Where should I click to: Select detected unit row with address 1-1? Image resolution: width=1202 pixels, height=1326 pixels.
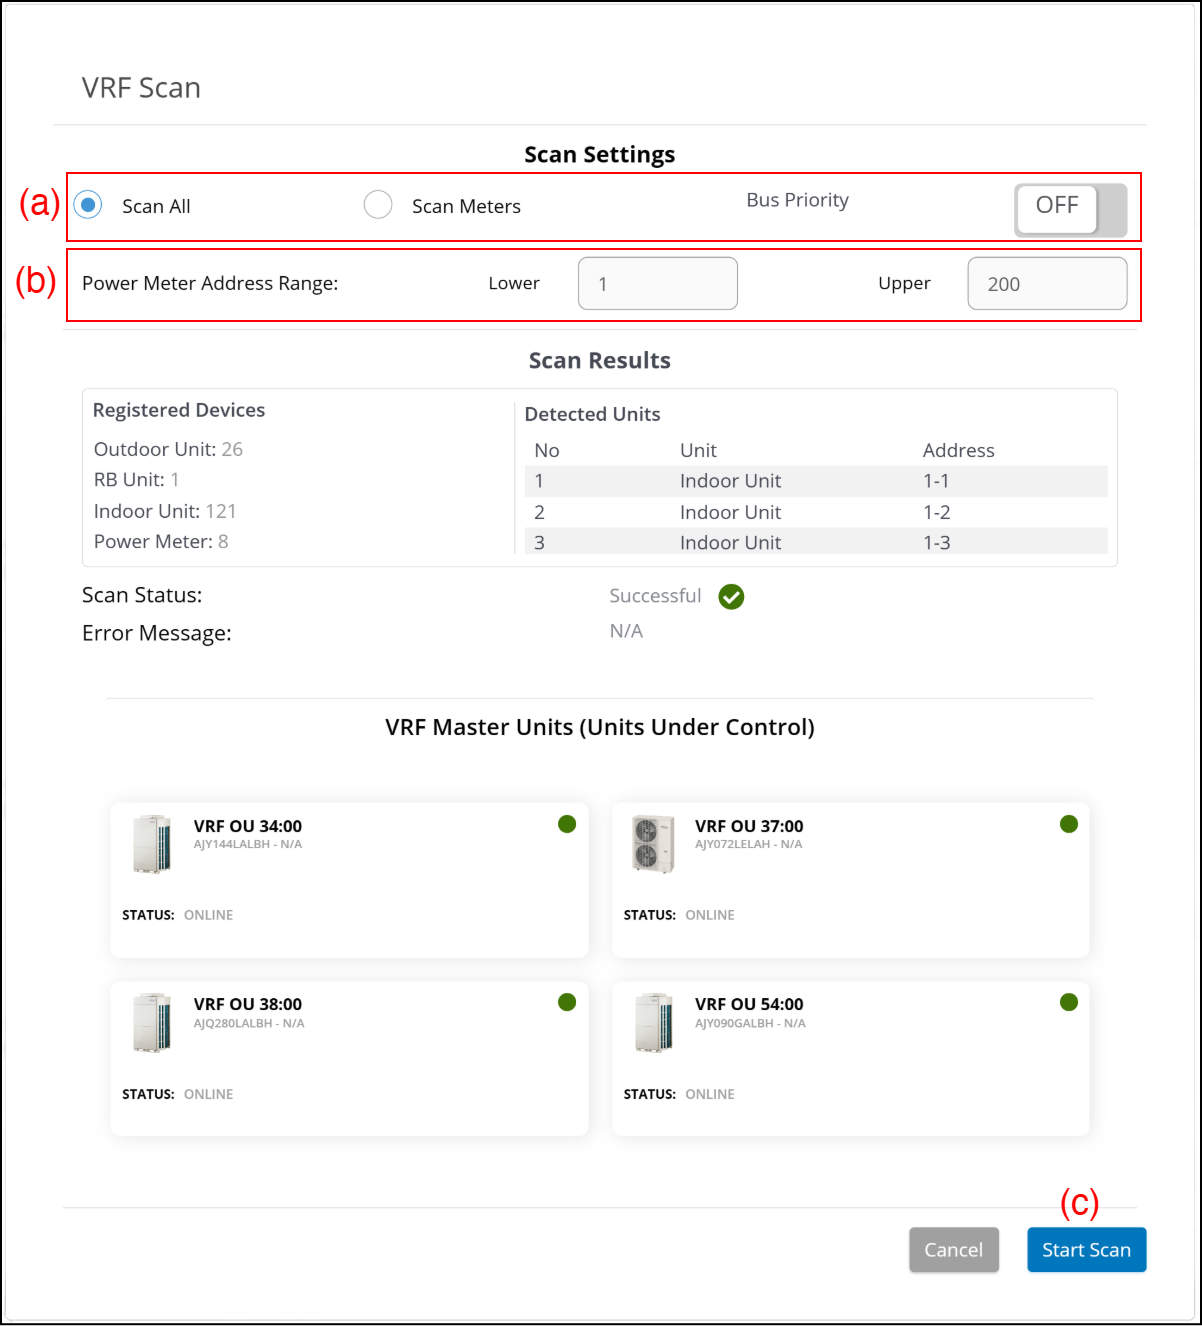tap(815, 481)
